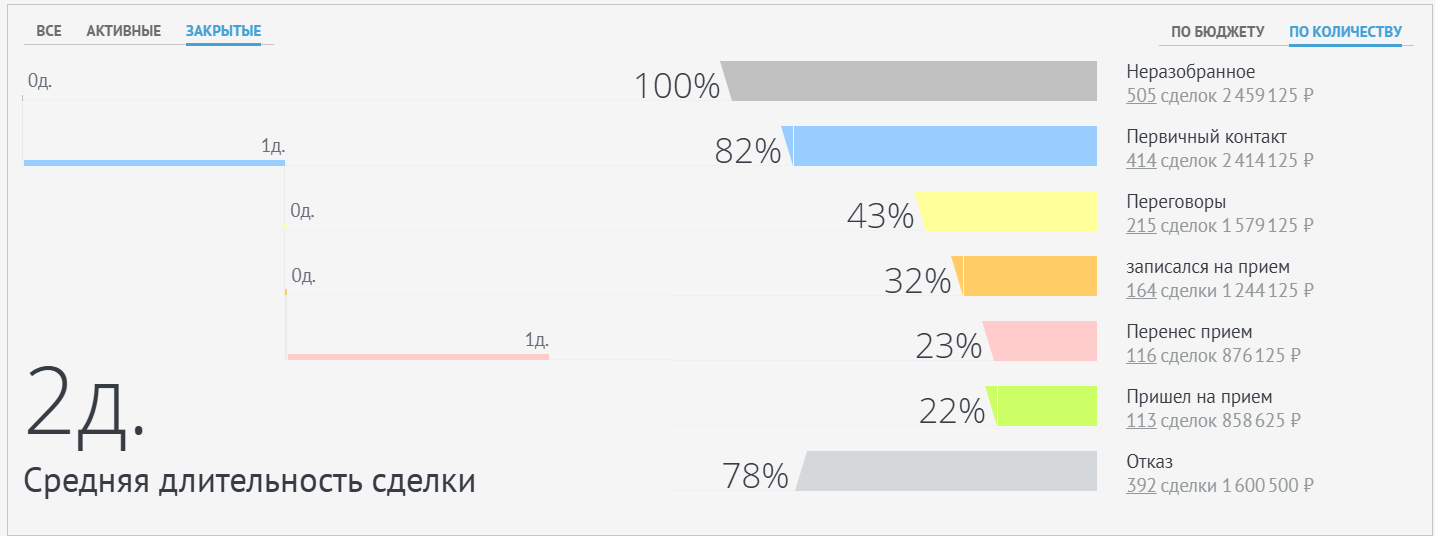
Task: Switch view to ПО БЮДЖЕТУ
Action: 1218,32
